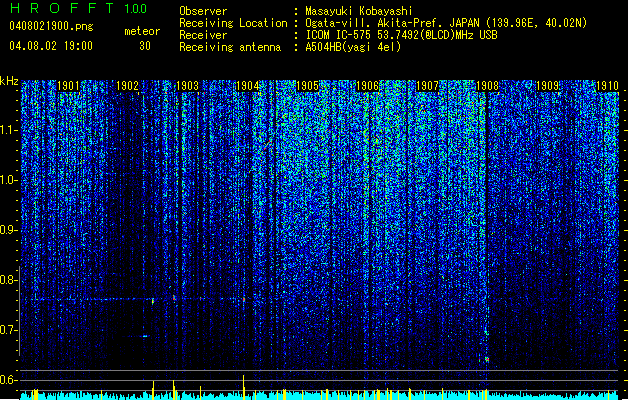Screen dimensions: 629x400
Task: Click the 1903 time marker
Action: point(188,86)
